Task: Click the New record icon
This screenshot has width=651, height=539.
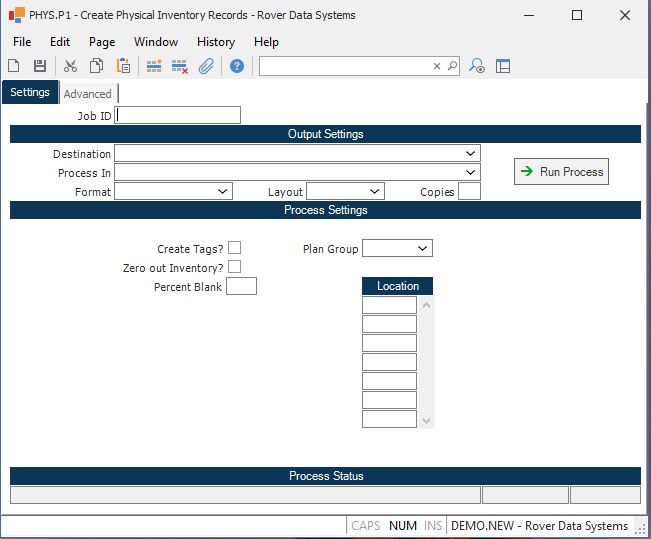Action: [x=14, y=66]
